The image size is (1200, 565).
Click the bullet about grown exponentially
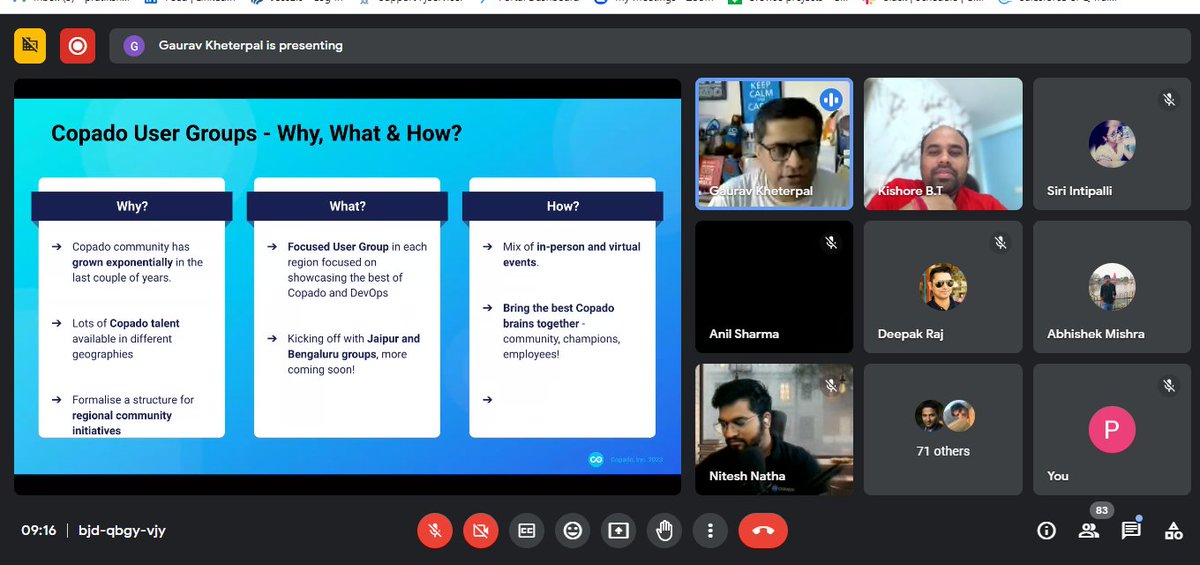(137, 262)
